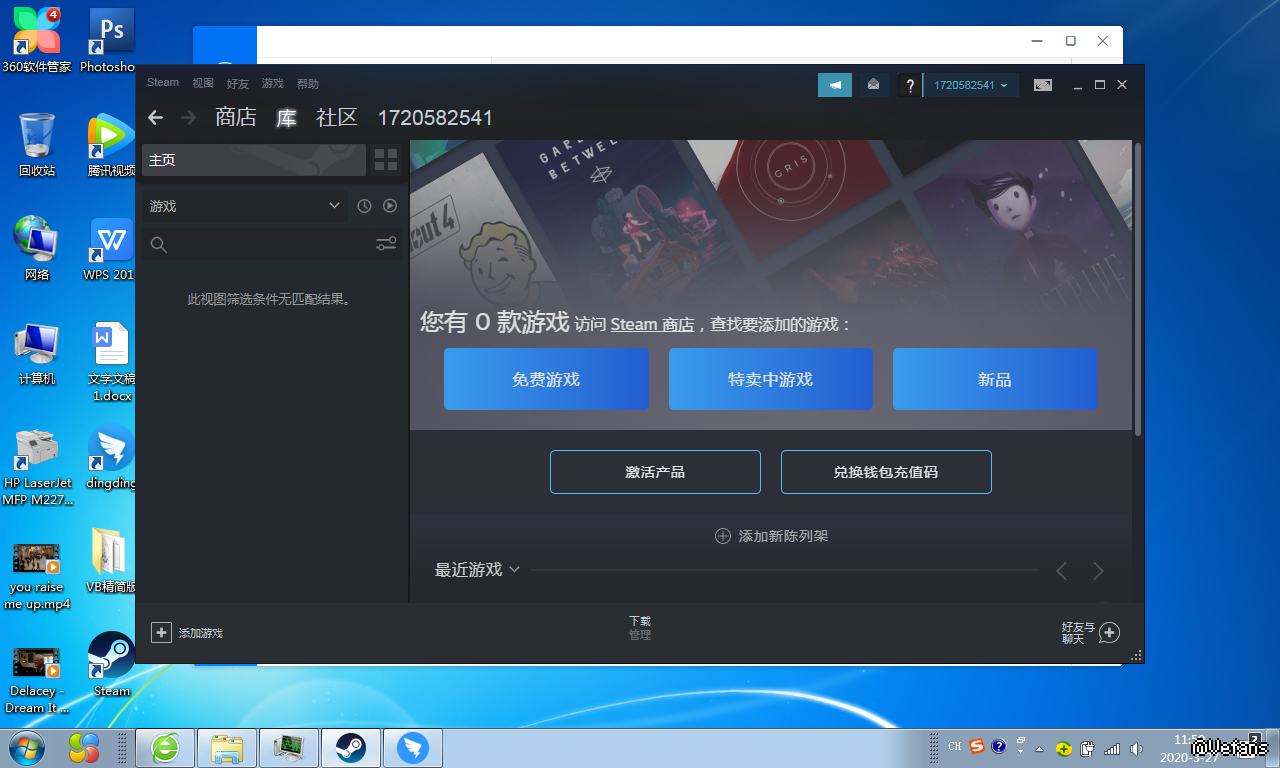Click the Sogou input method tray icon

point(977,747)
